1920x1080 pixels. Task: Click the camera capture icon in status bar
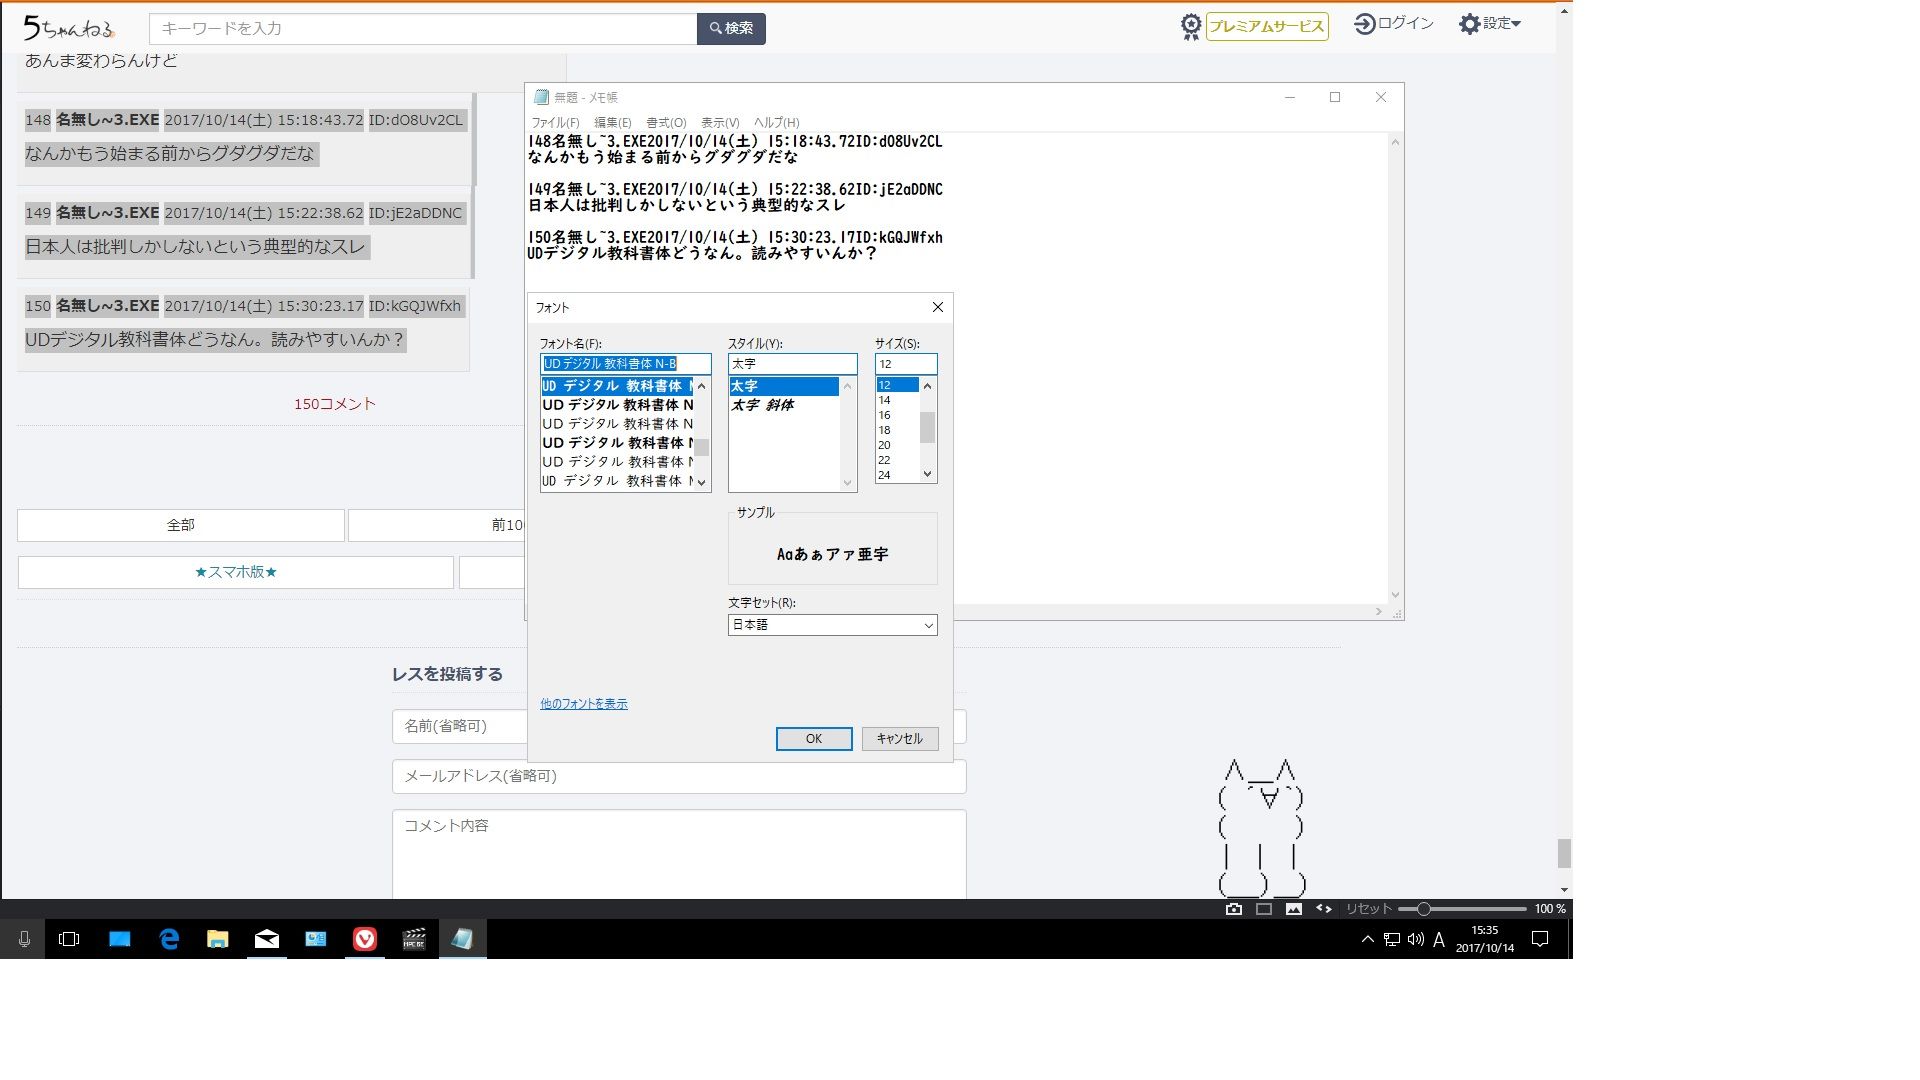click(x=1234, y=909)
